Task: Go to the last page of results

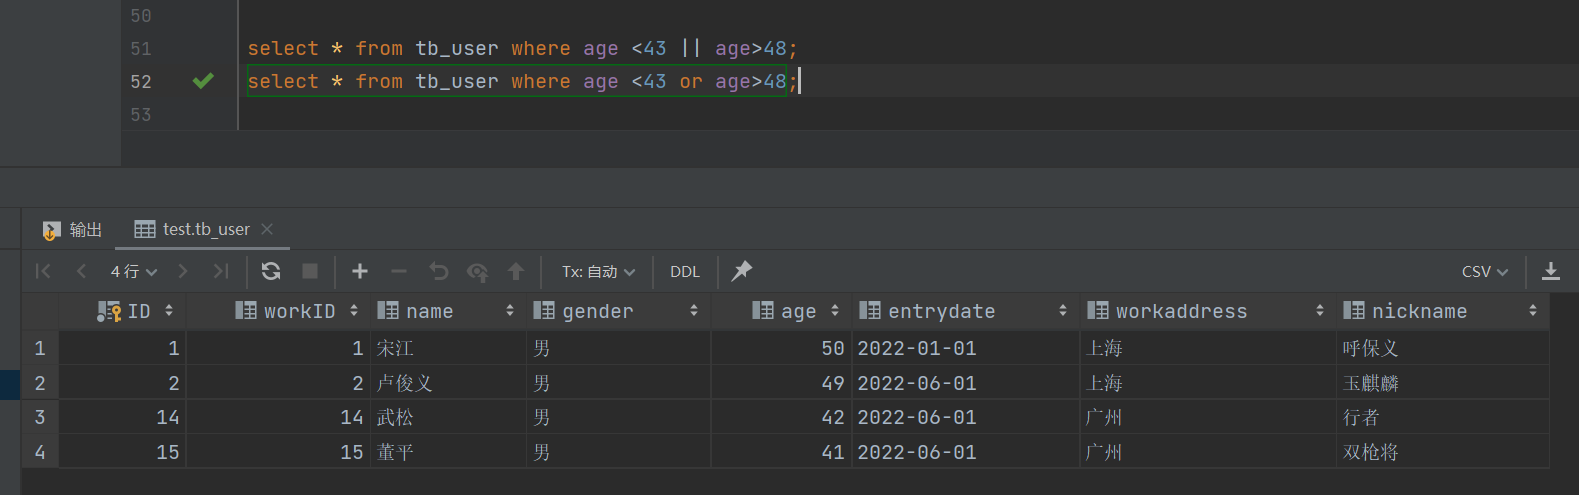Action: (221, 271)
